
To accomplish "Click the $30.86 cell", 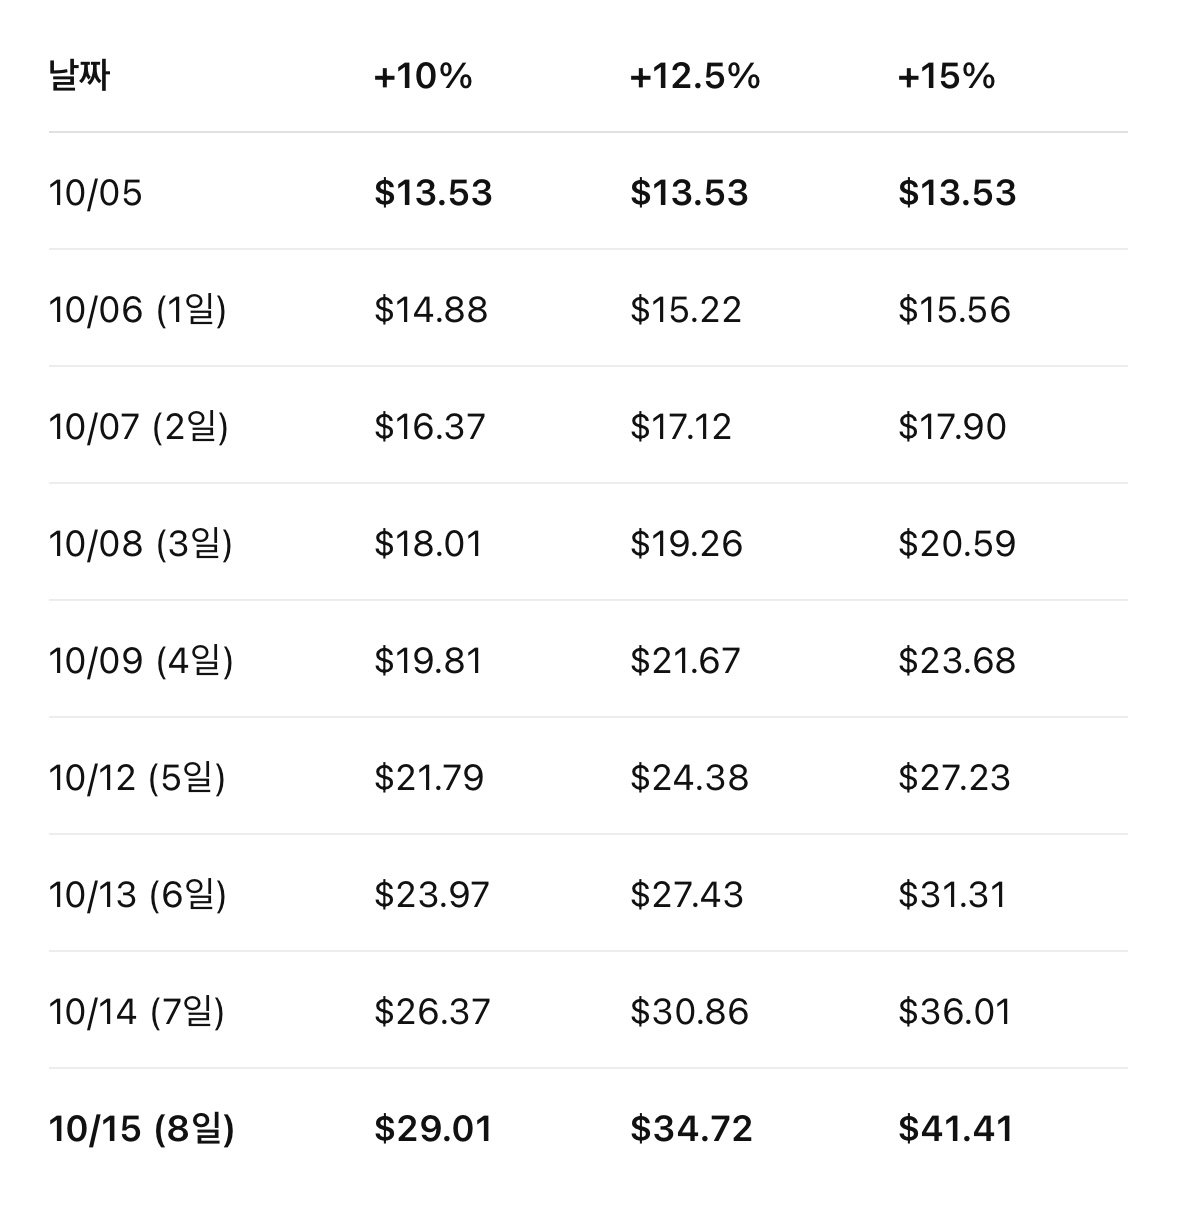I will [x=689, y=1012].
